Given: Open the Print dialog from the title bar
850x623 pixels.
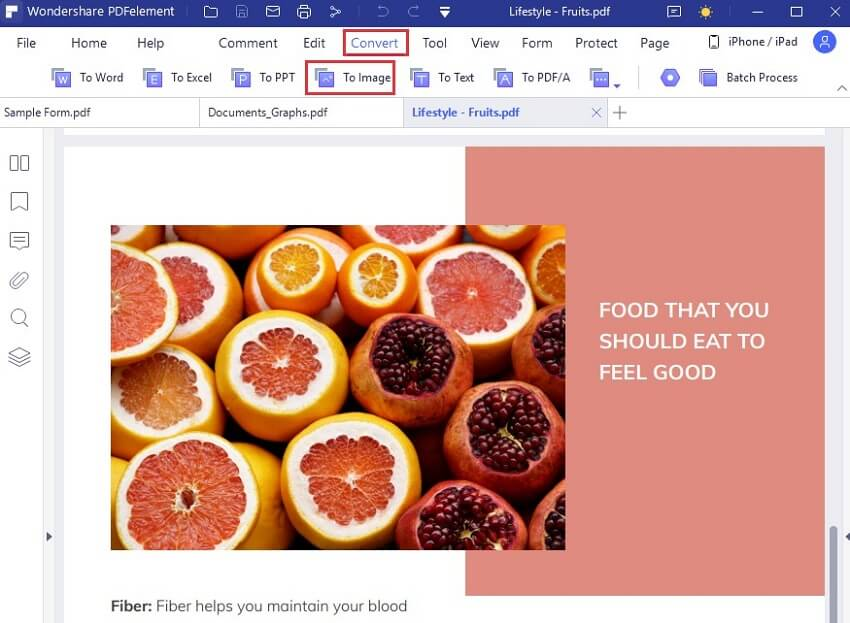Looking at the screenshot, I should coord(303,12).
